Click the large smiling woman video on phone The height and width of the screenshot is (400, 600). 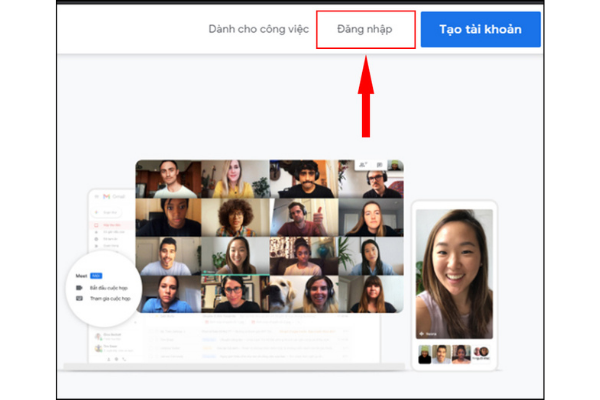454,274
